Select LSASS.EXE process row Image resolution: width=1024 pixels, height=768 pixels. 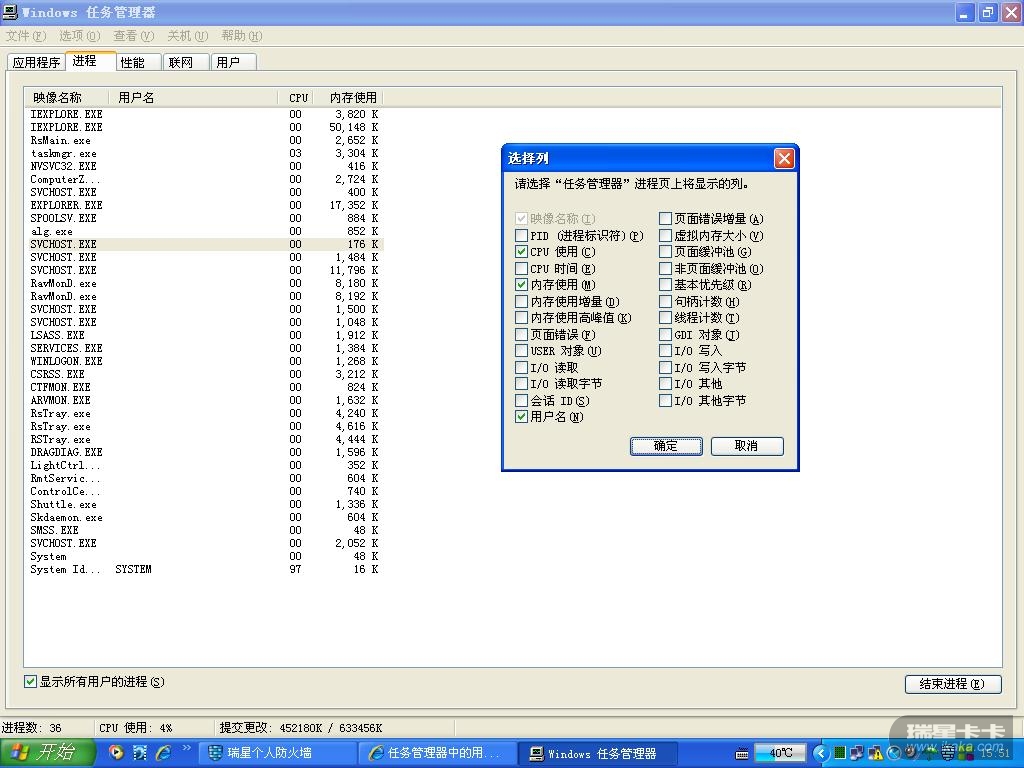point(204,335)
